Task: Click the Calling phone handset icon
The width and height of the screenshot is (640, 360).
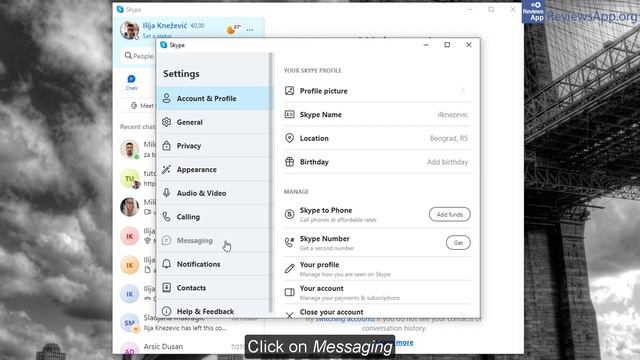Action: 167,217
